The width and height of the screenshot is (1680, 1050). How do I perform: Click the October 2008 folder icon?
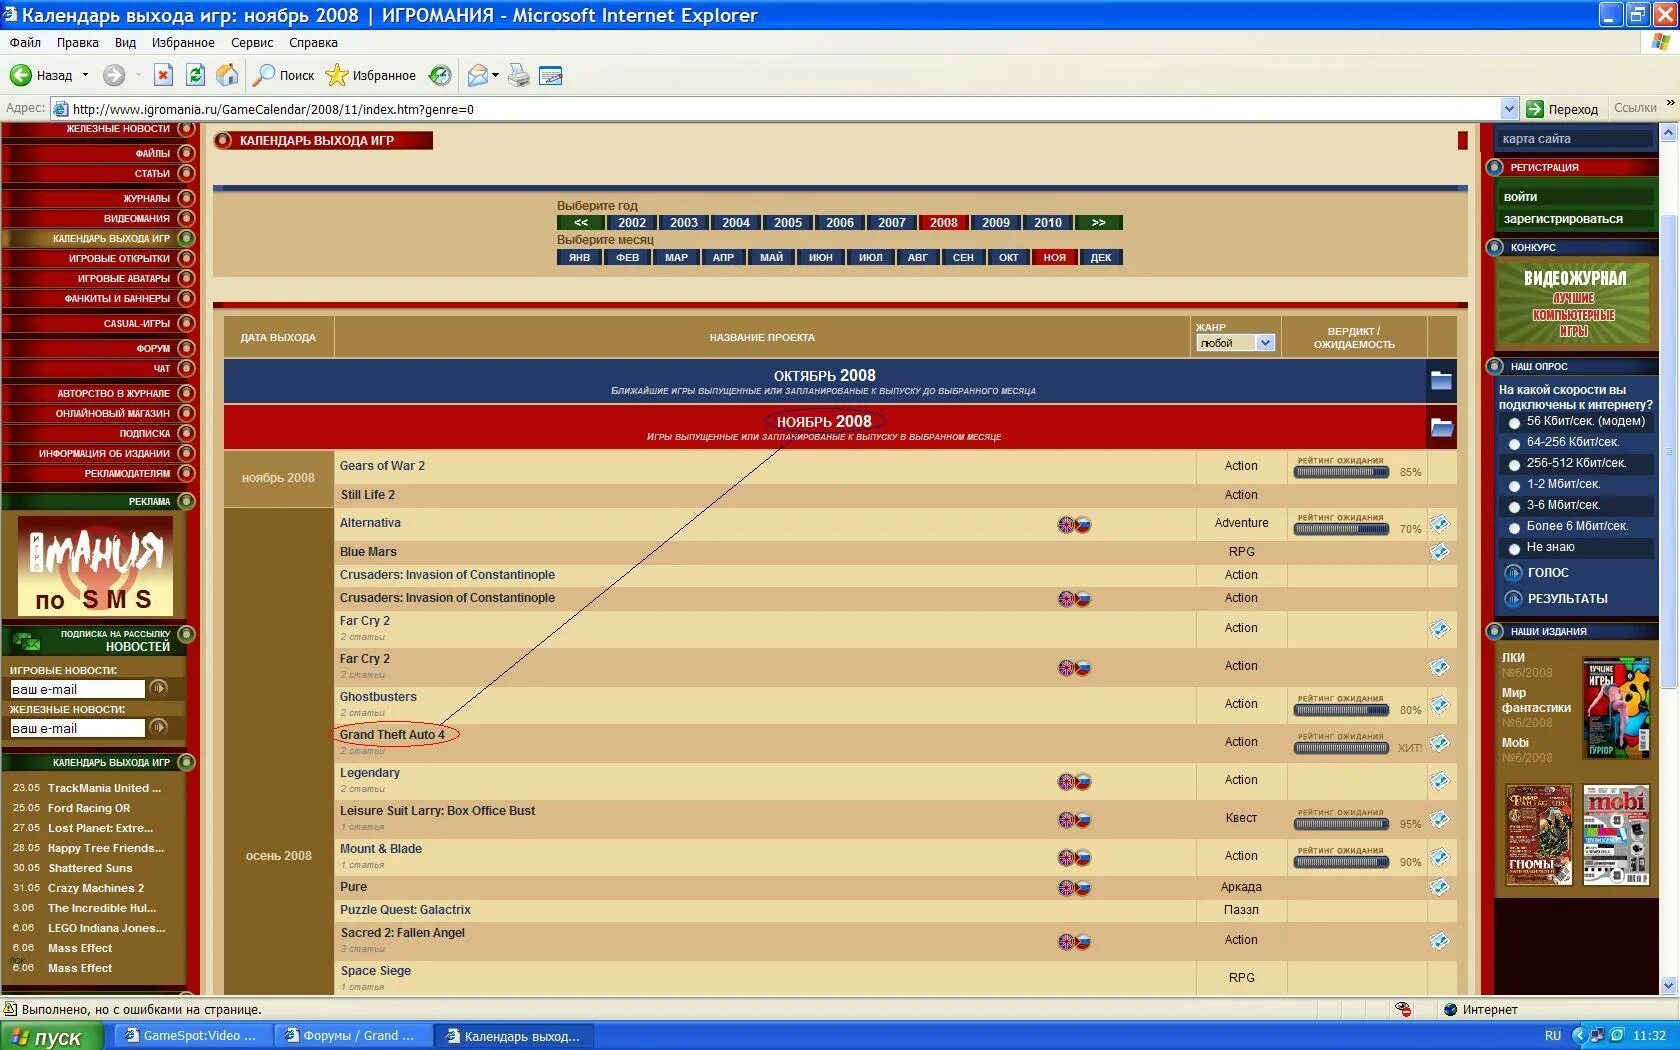click(x=1441, y=380)
